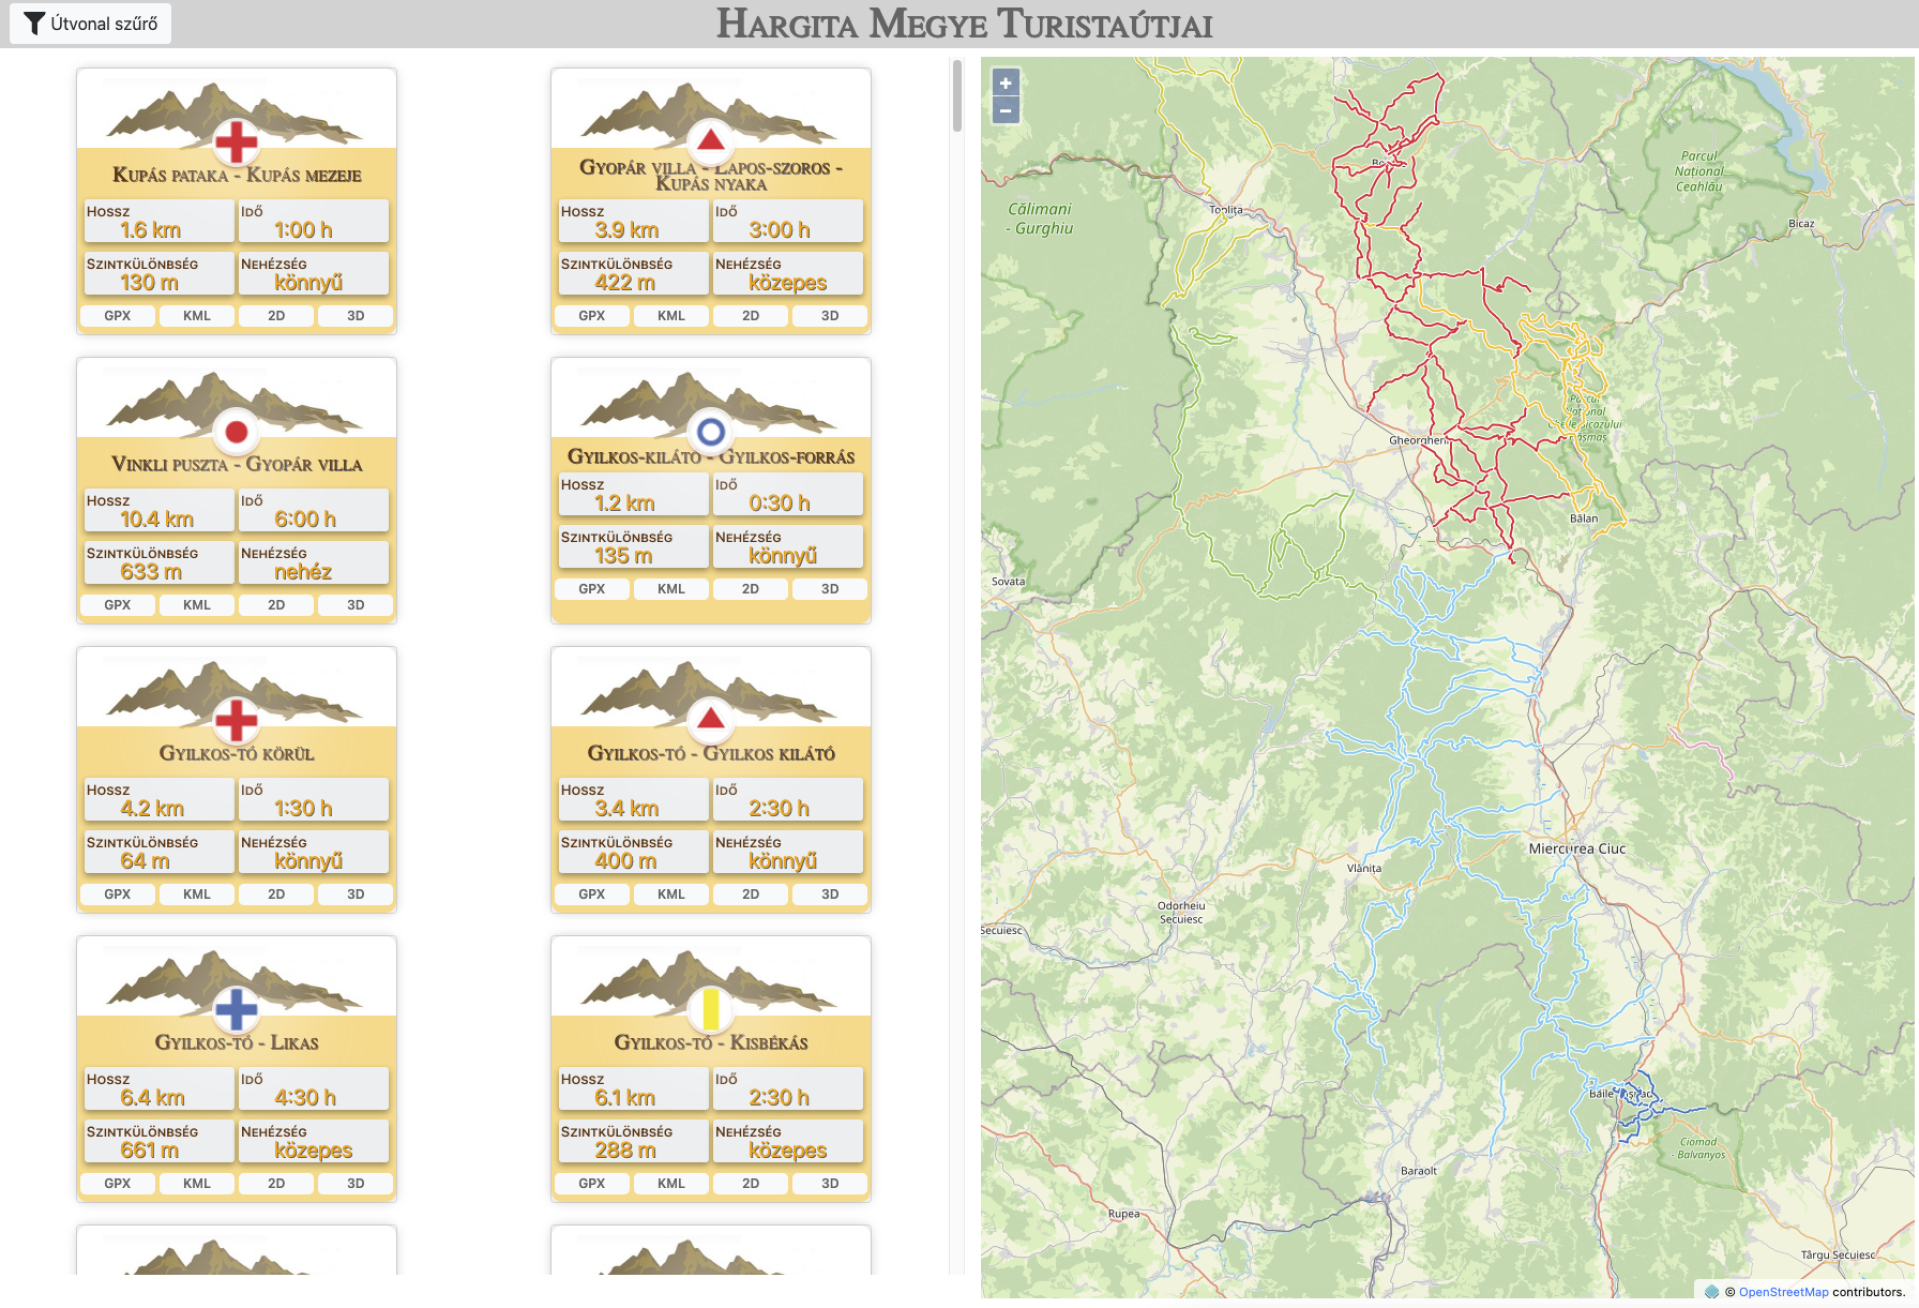
Task: Show 2D view of Vinkli puszta route
Action: 276,605
